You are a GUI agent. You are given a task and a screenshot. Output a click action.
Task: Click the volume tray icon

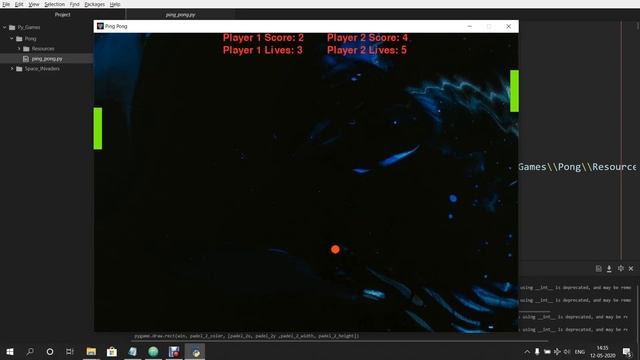click(x=567, y=351)
